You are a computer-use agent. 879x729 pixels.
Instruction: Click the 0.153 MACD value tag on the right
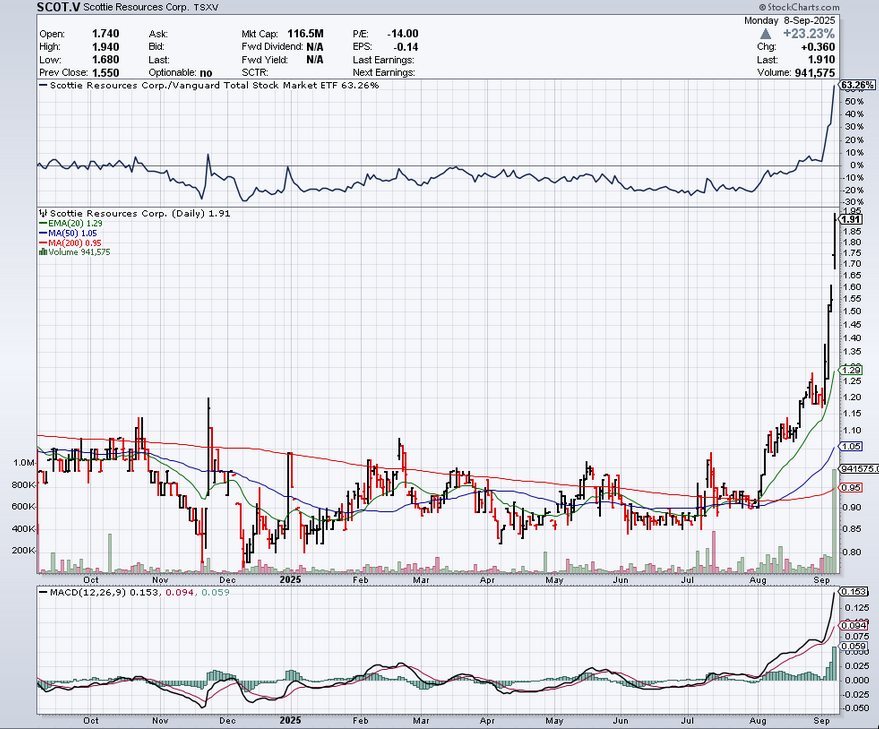point(854,592)
